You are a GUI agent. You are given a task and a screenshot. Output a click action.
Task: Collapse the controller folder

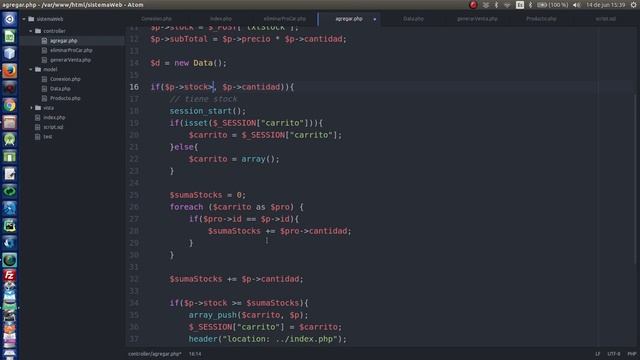[x=31, y=31]
